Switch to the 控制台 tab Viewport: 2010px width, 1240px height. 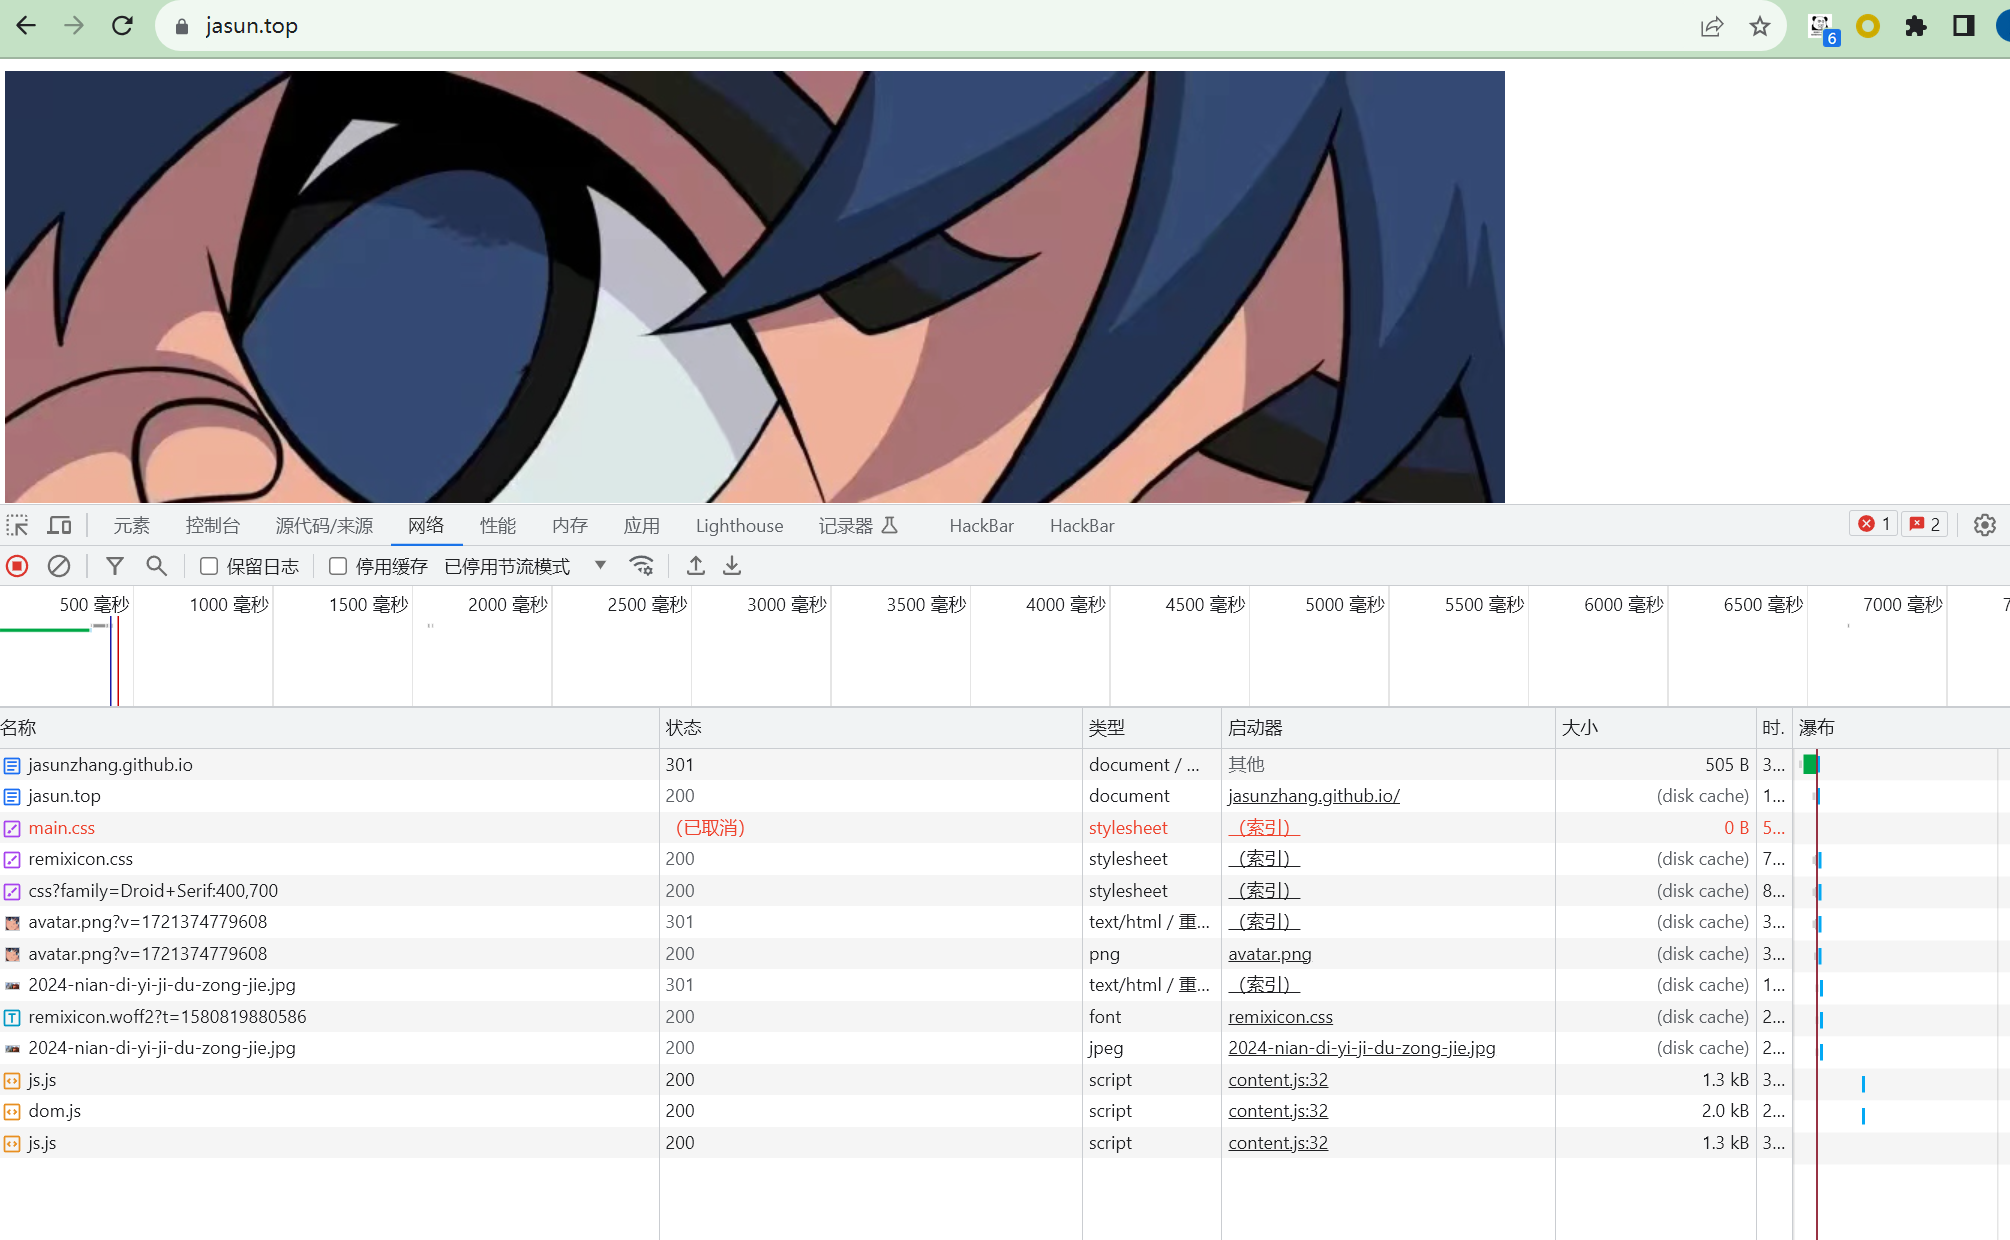coord(213,526)
